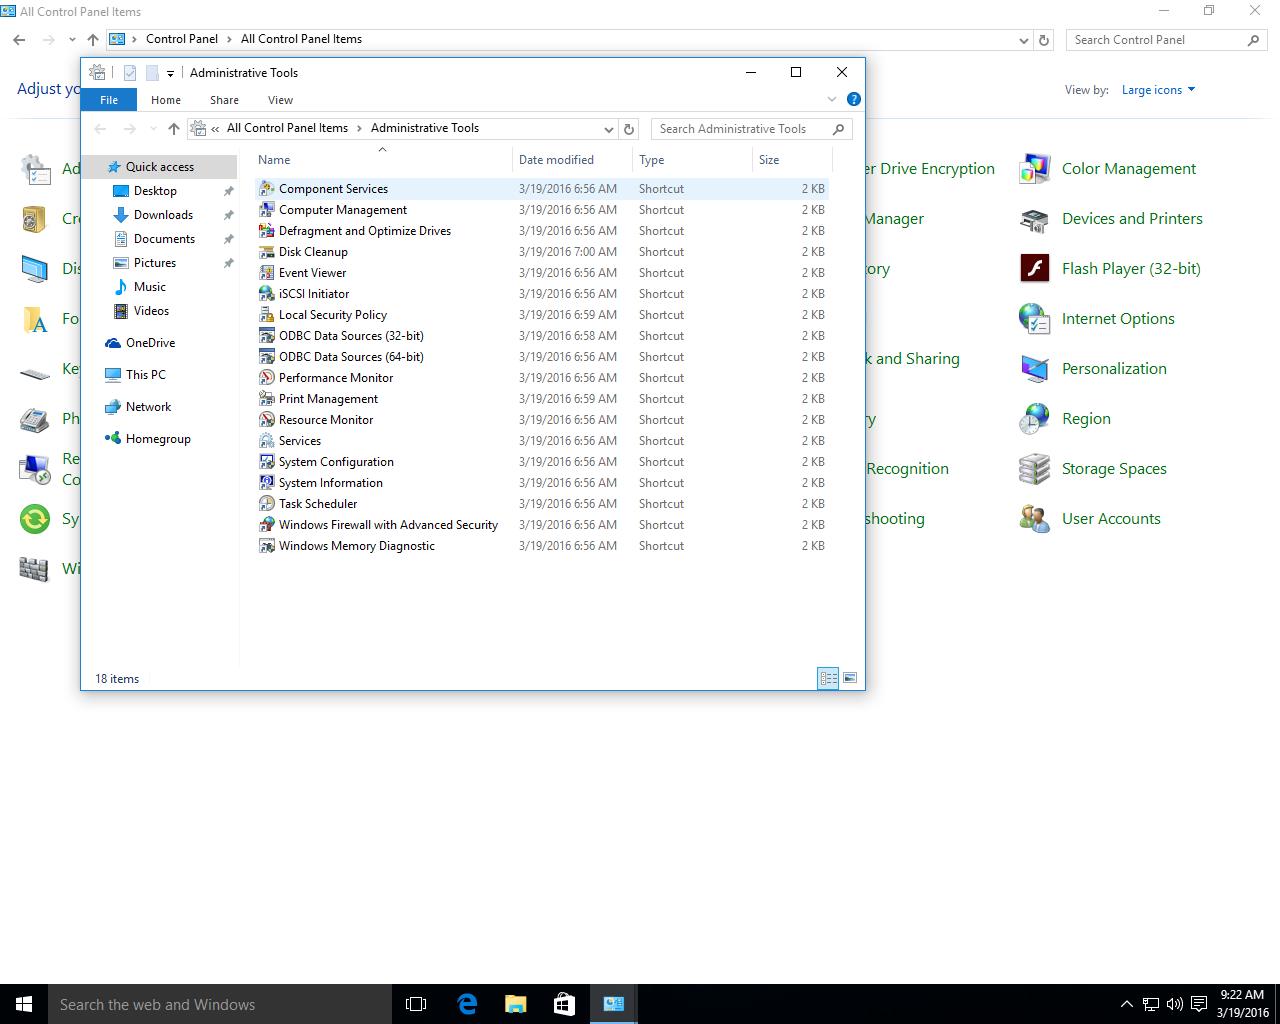Open the Control Panel address bar history dropdown
Image resolution: width=1280 pixels, height=1024 pixels.
click(1023, 40)
